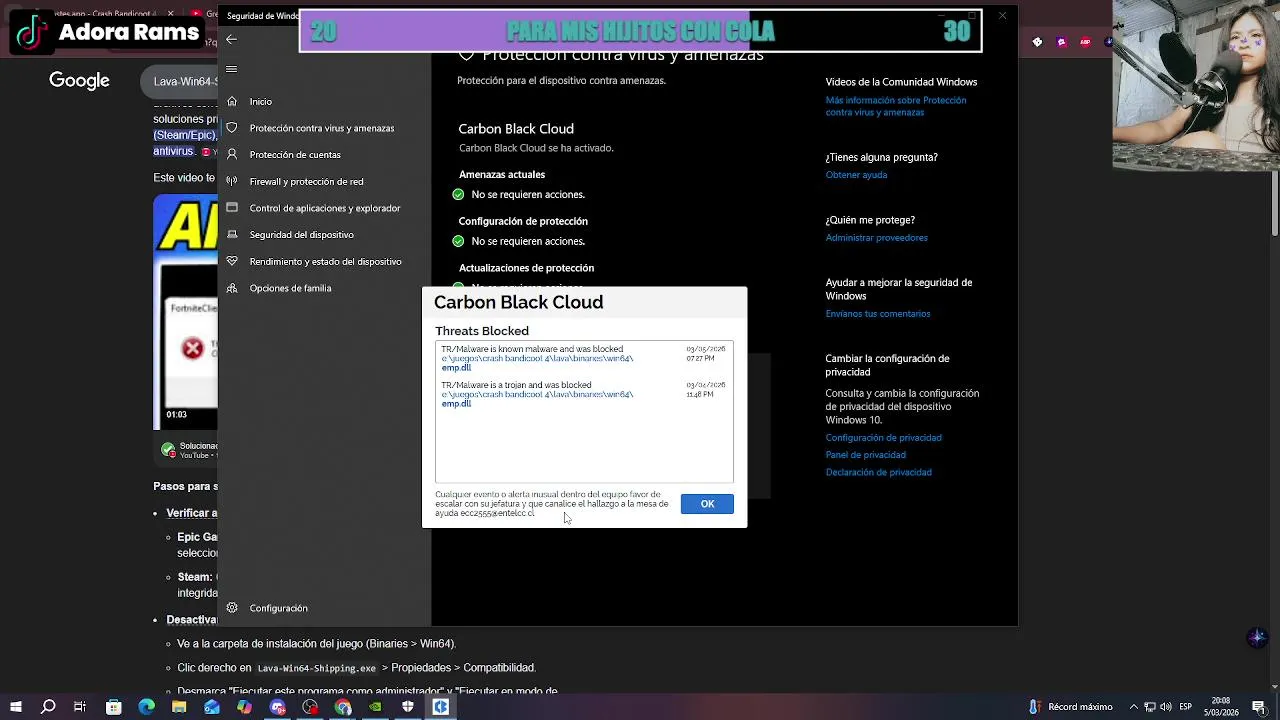1280x720 pixels.
Task: Click gear icon beside Configuración
Action: click(x=232, y=608)
